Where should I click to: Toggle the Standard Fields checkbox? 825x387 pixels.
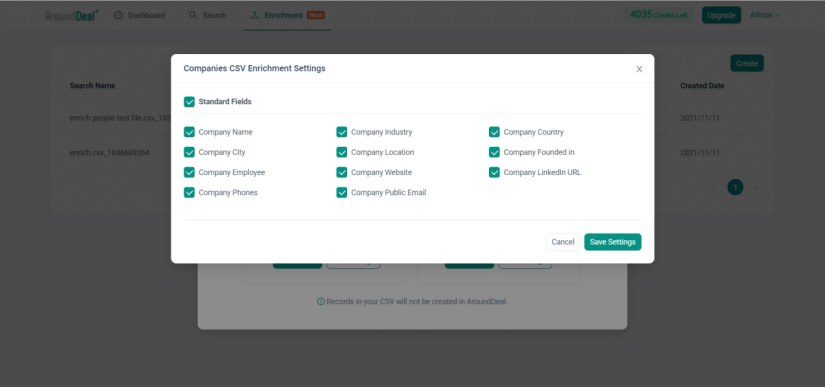[189, 102]
